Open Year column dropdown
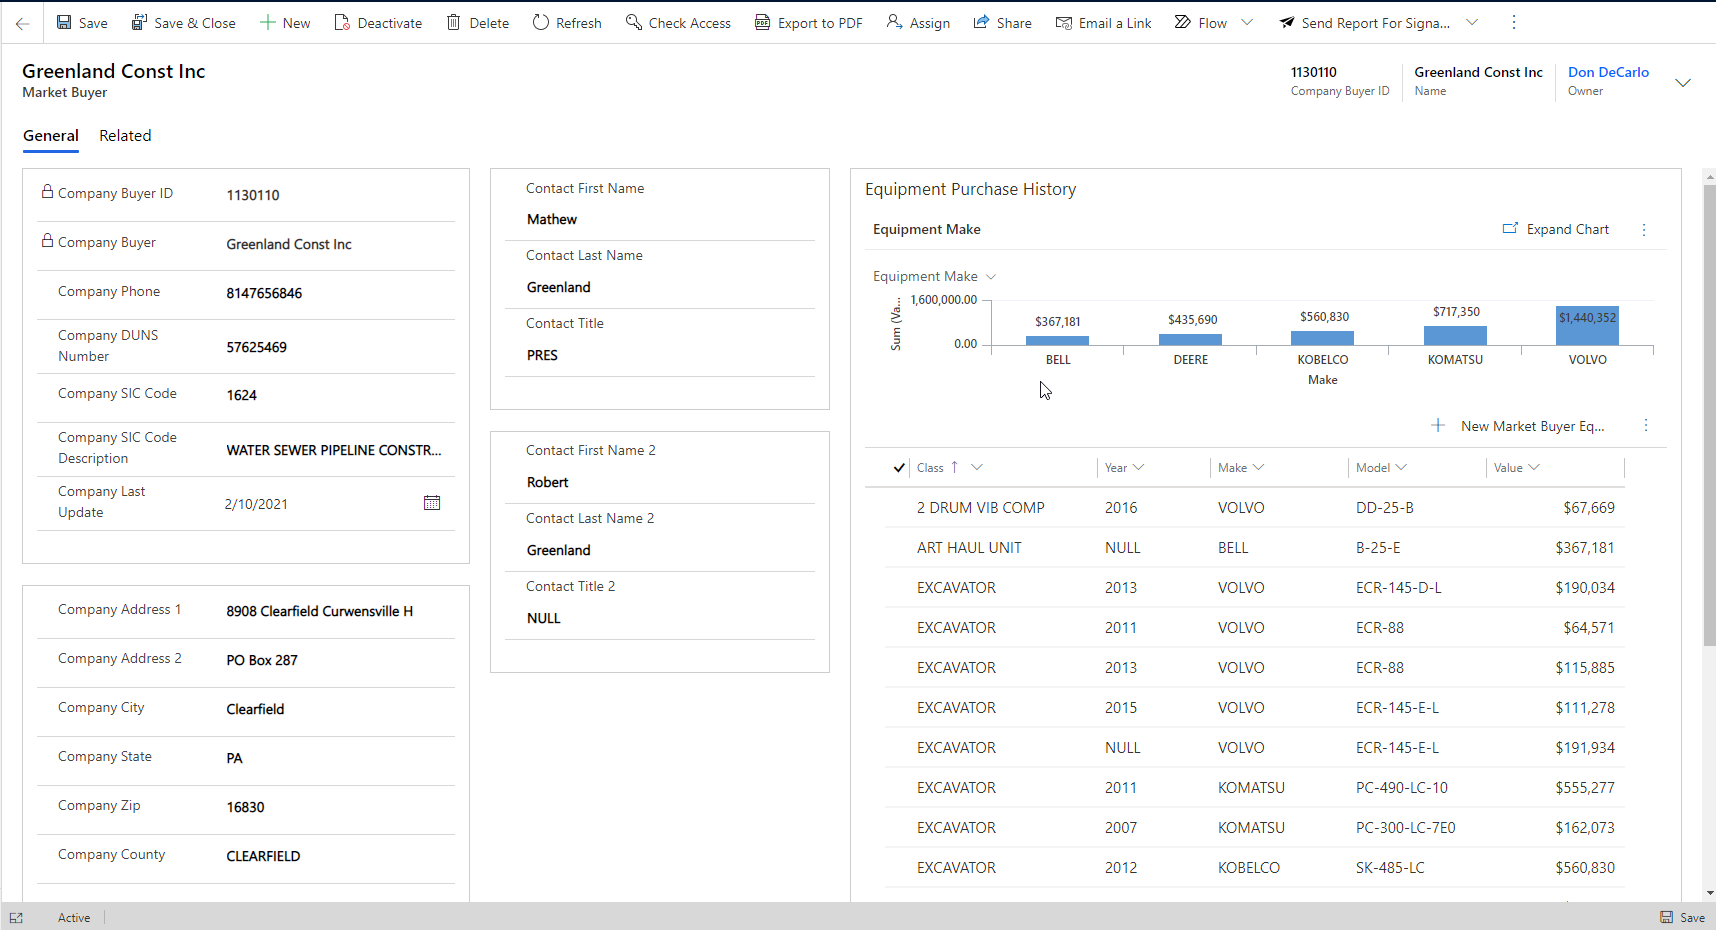 pos(1138,467)
